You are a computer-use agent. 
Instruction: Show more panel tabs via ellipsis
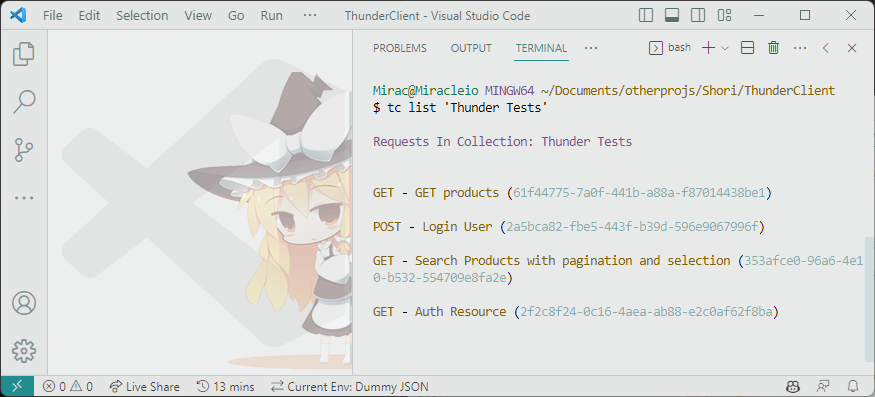591,48
